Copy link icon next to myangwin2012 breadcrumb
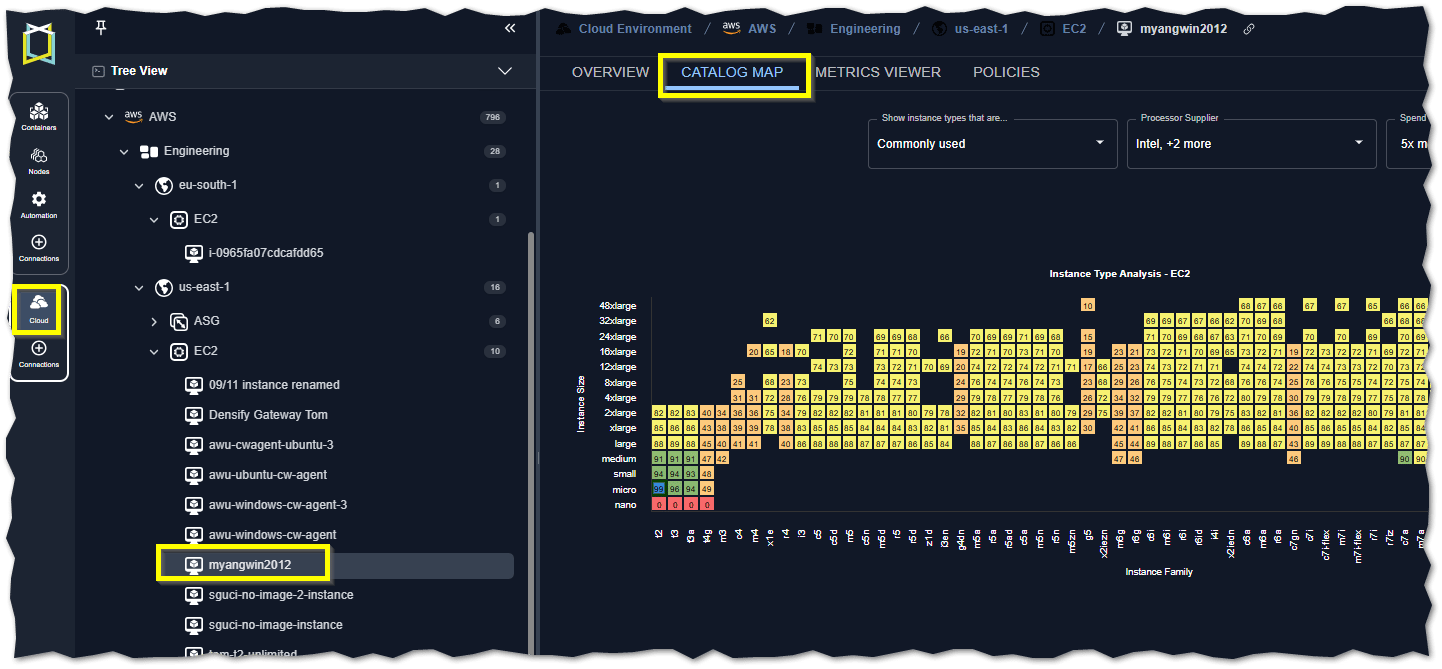The width and height of the screenshot is (1442, 669). coord(1248,29)
